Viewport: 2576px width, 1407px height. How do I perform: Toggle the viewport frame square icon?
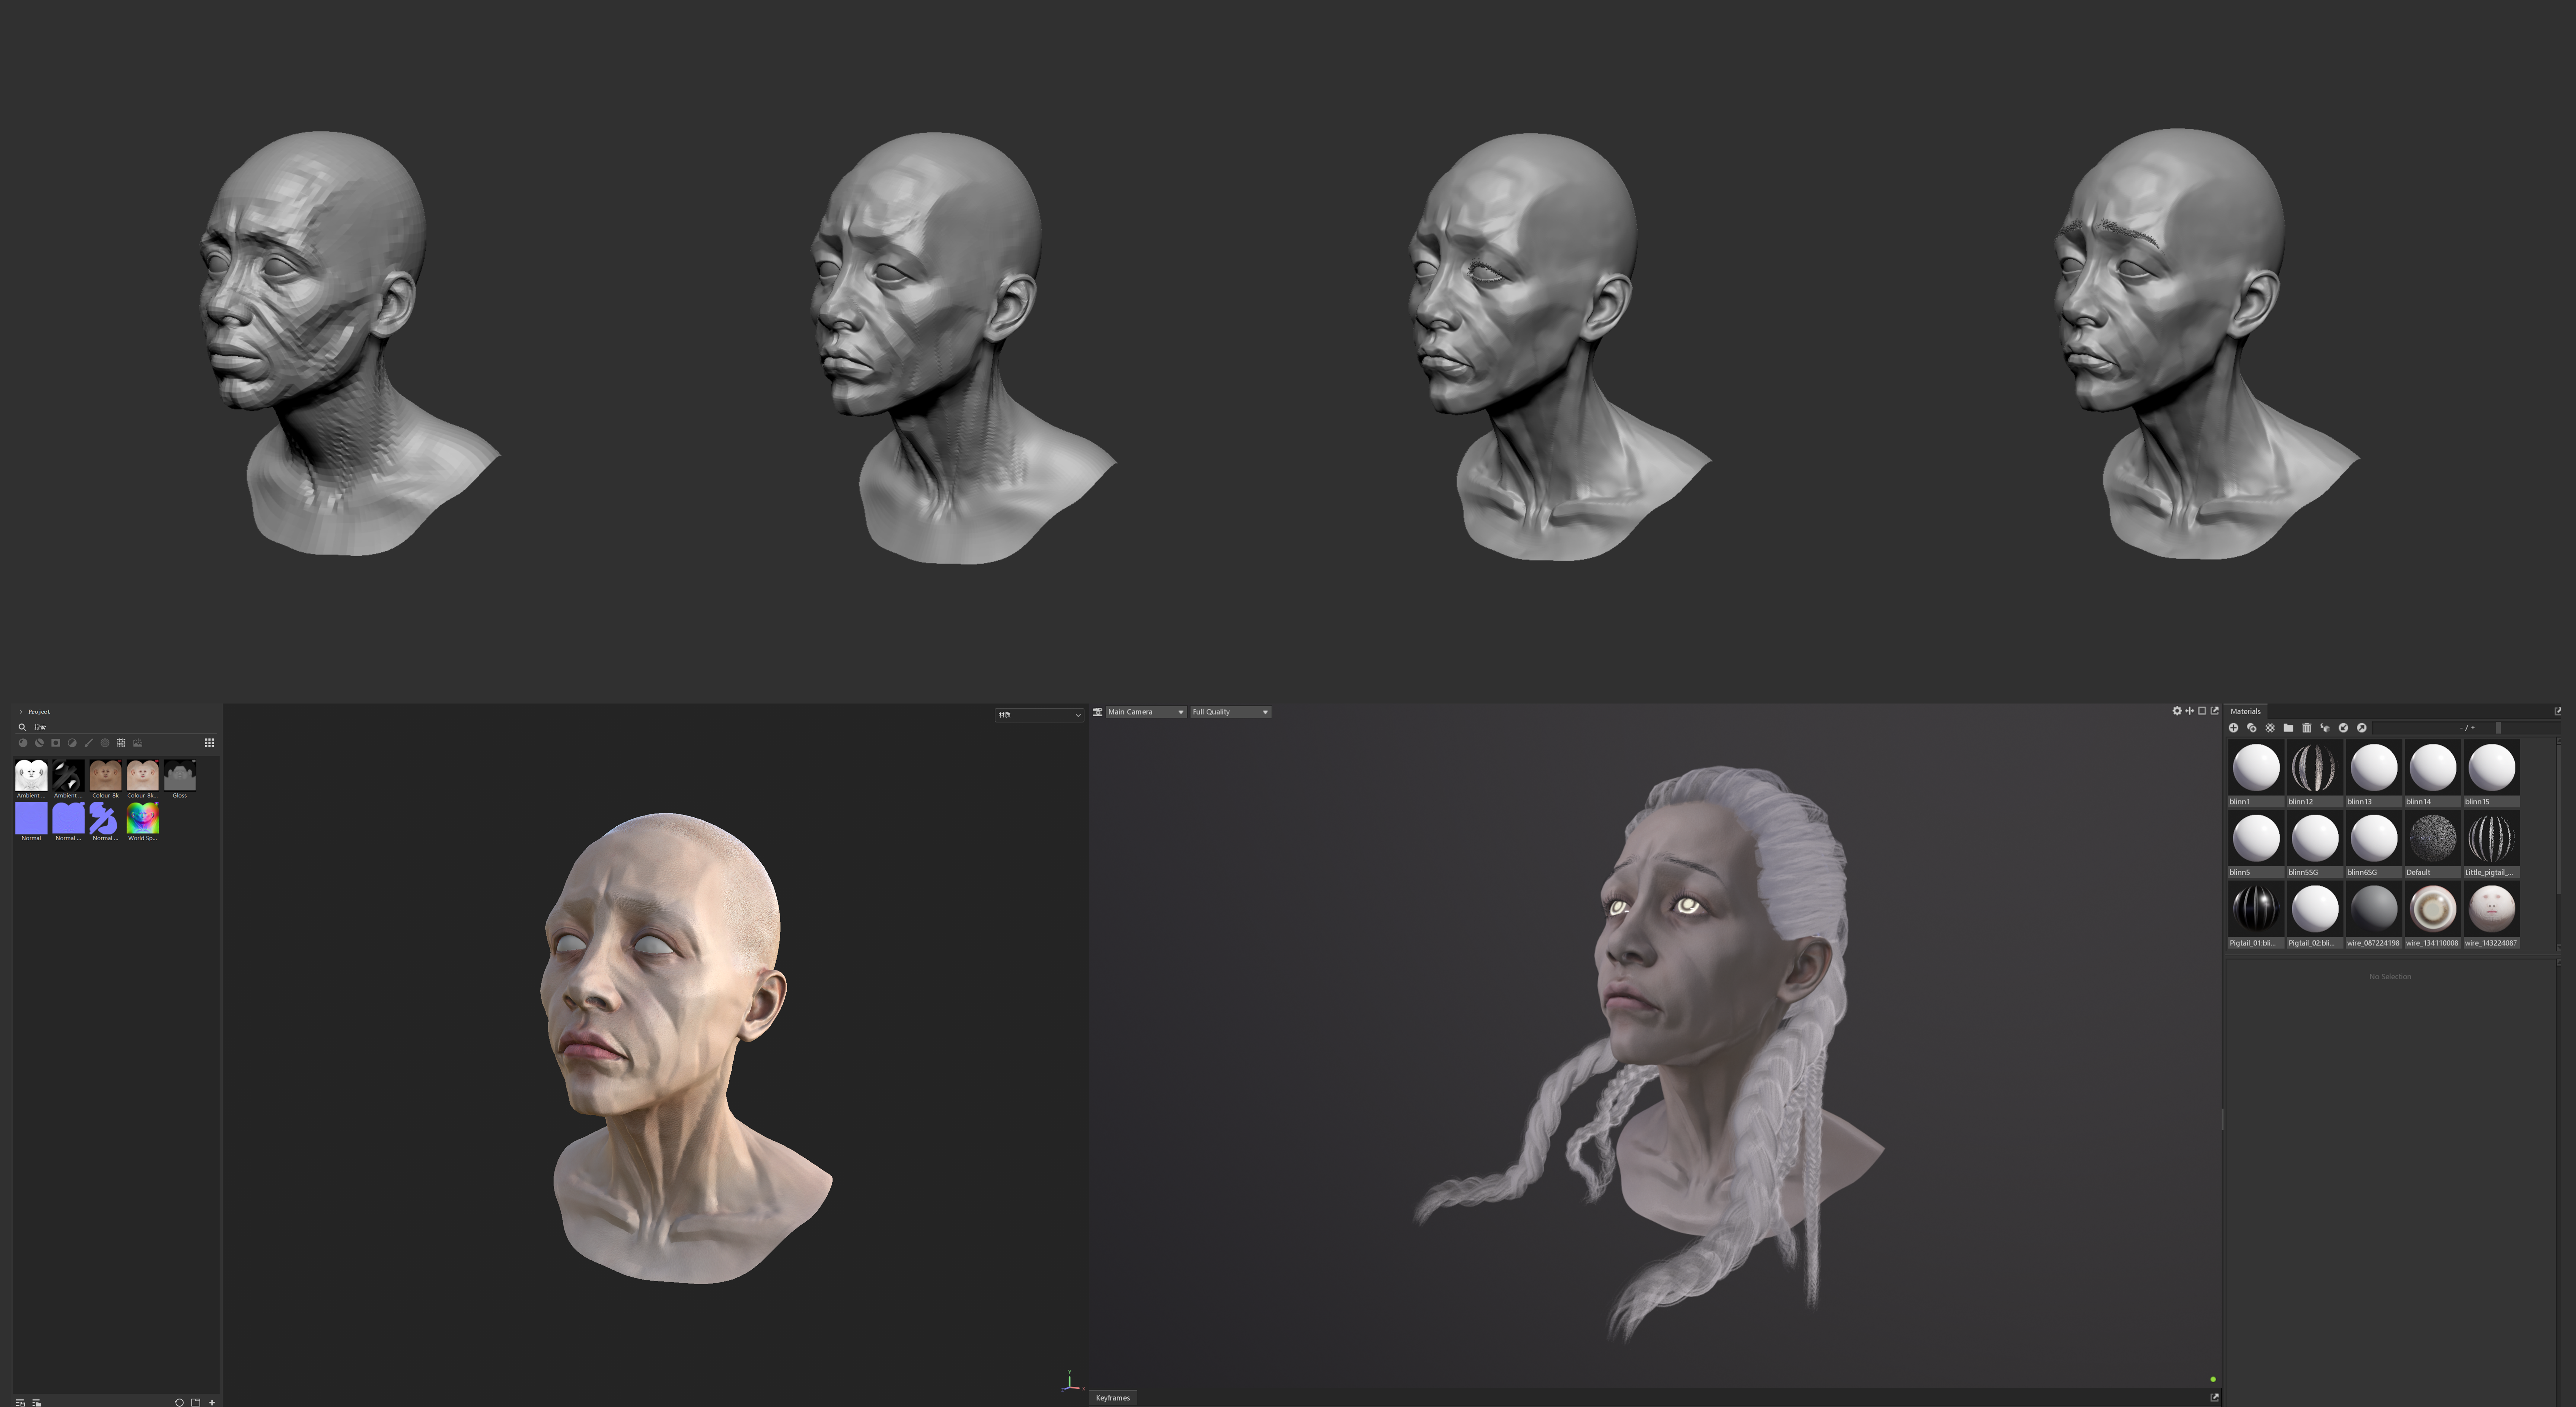pyautogui.click(x=2202, y=711)
